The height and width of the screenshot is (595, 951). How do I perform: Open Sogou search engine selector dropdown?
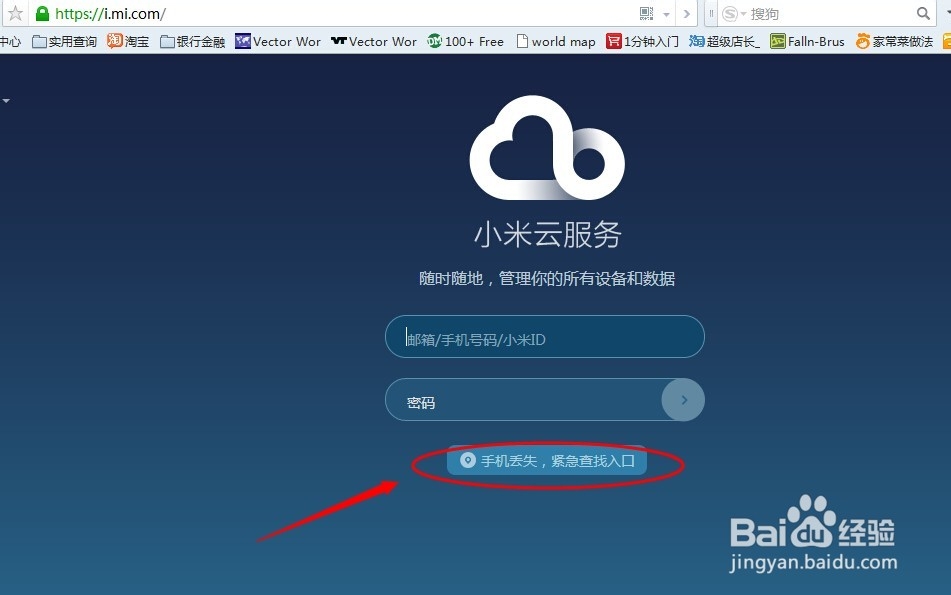coord(734,13)
